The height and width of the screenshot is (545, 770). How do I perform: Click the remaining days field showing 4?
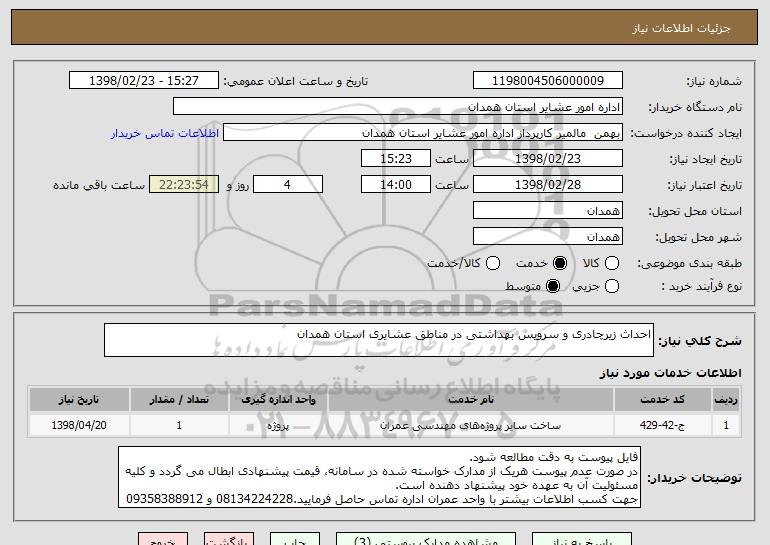click(x=288, y=185)
